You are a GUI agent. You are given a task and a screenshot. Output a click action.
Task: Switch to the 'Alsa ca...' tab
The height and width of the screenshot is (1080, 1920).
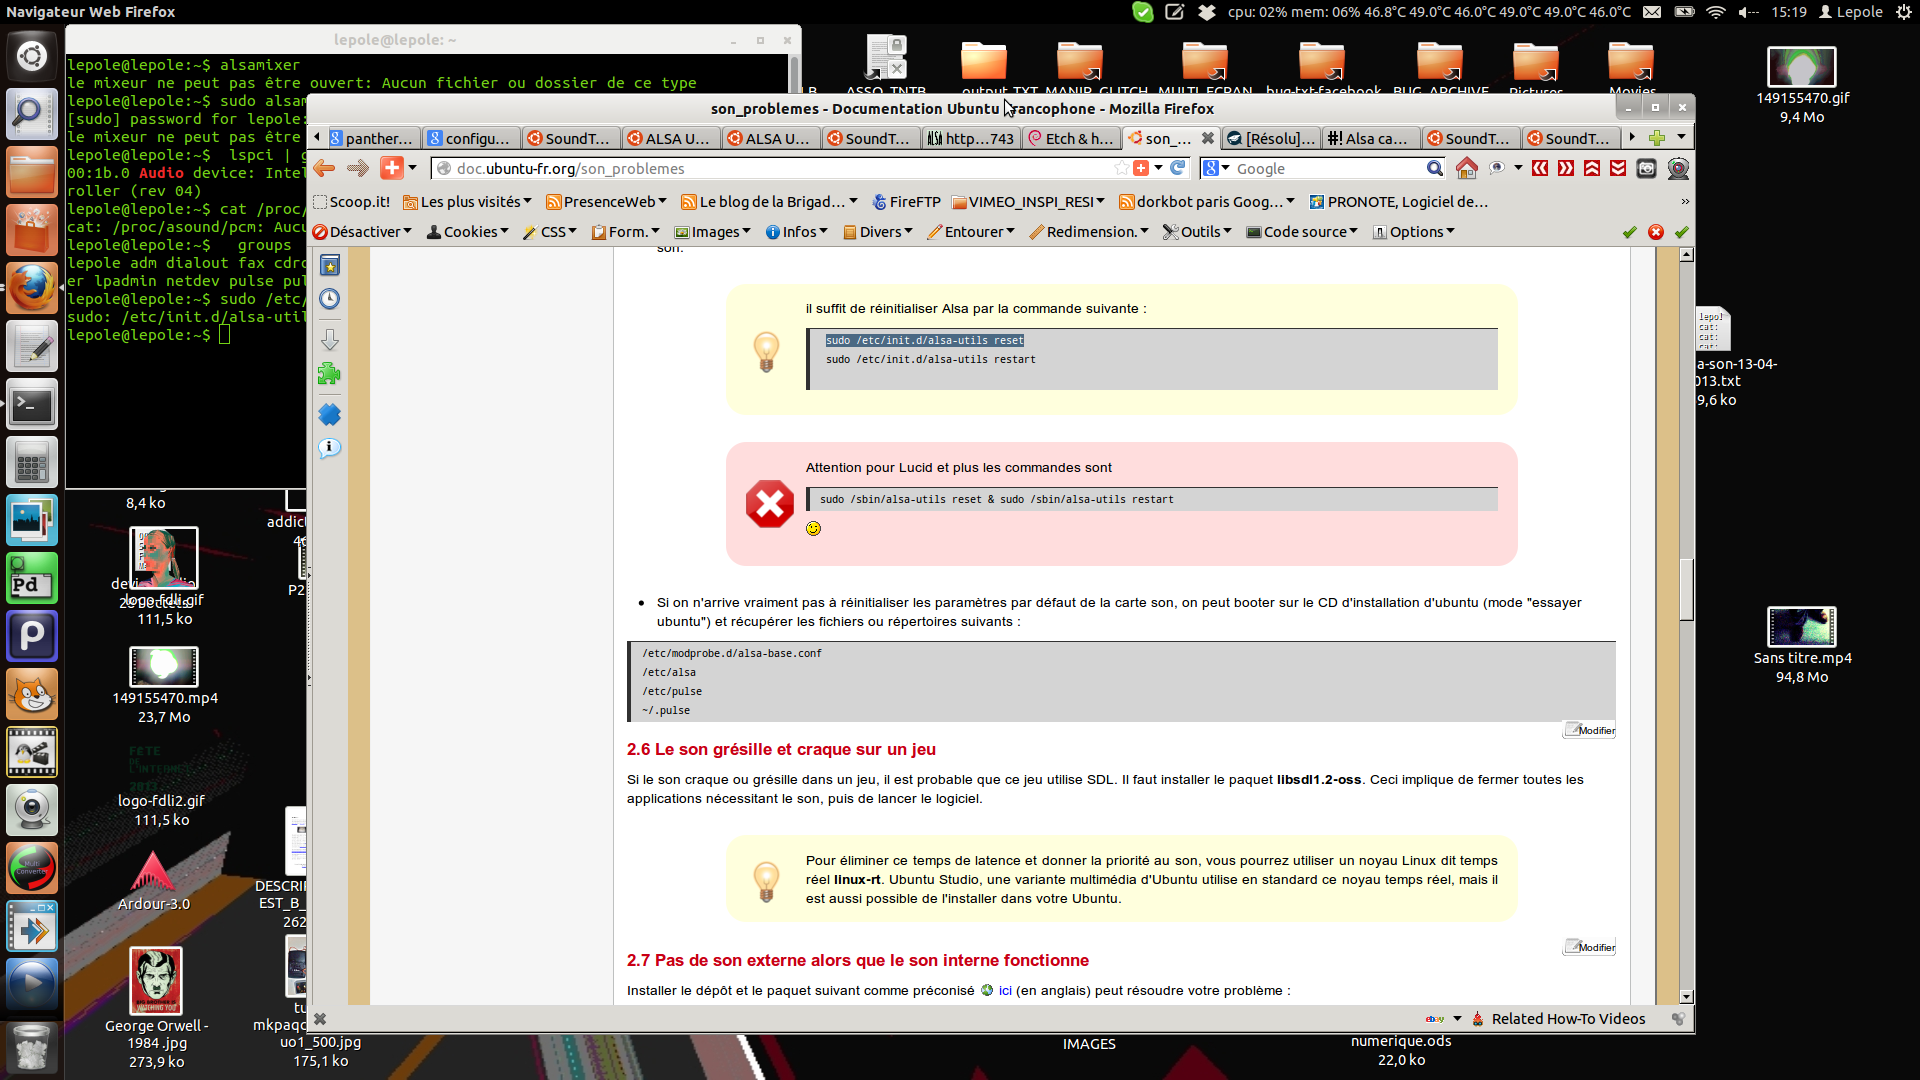pos(1371,138)
